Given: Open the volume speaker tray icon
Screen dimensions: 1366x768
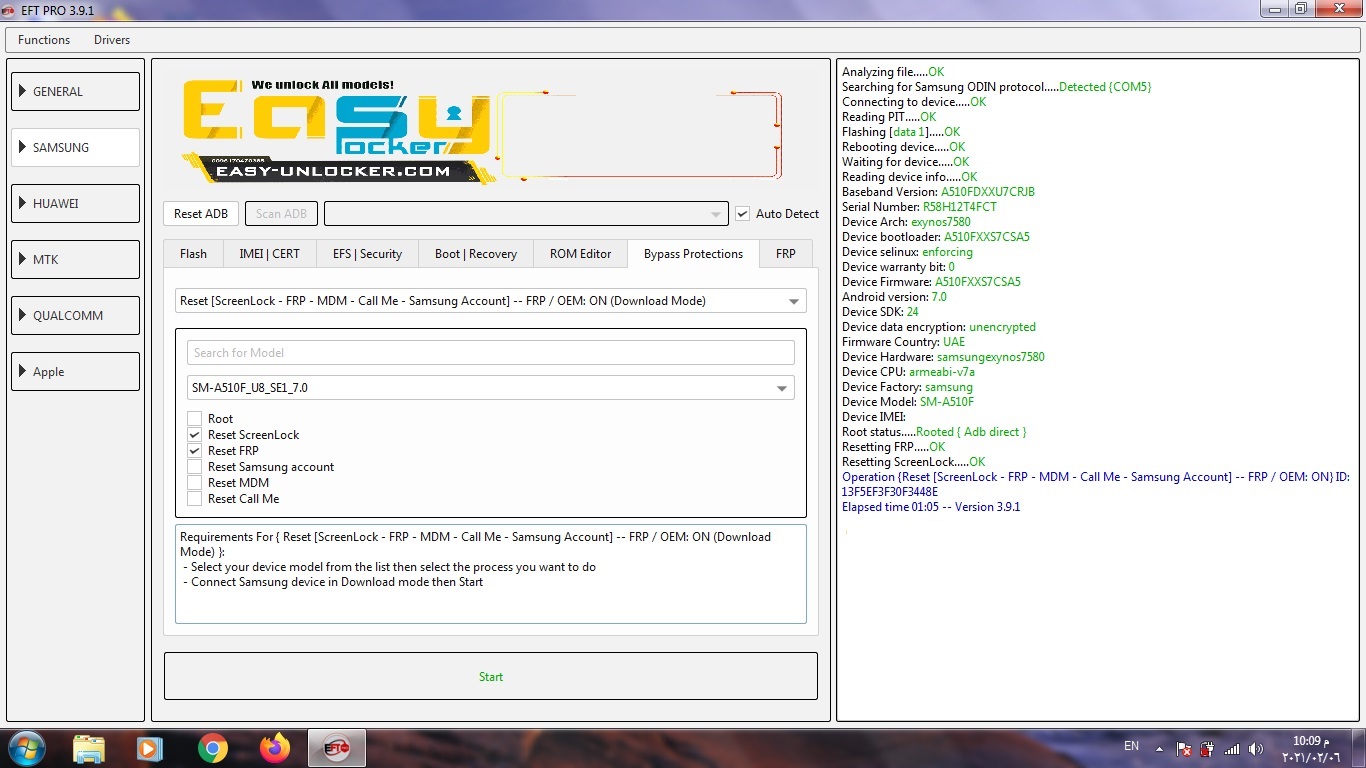Looking at the screenshot, I should (1256, 748).
